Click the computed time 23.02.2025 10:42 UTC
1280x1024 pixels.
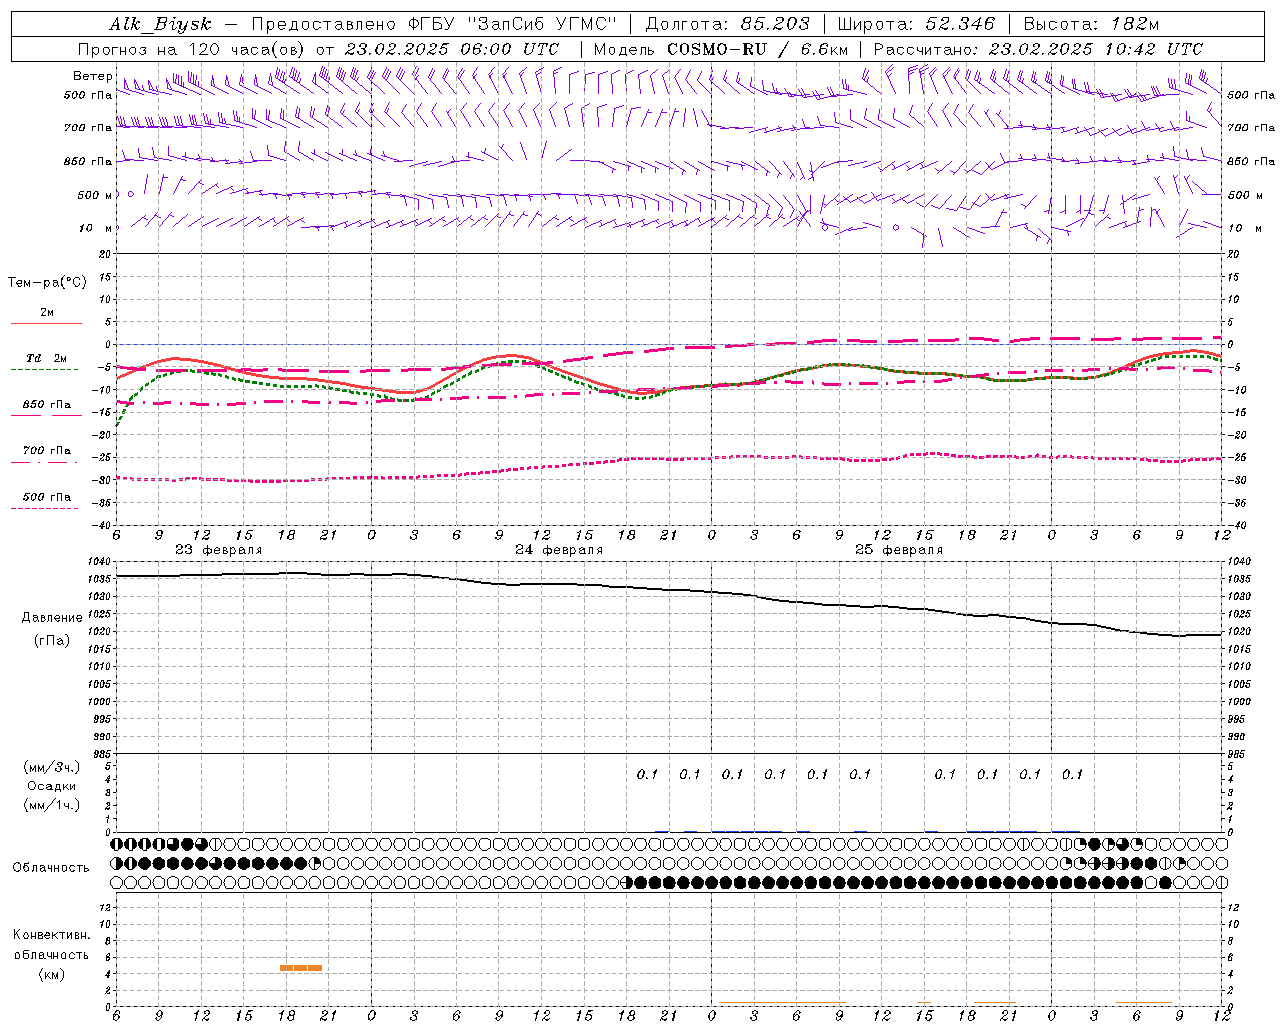tap(1096, 49)
